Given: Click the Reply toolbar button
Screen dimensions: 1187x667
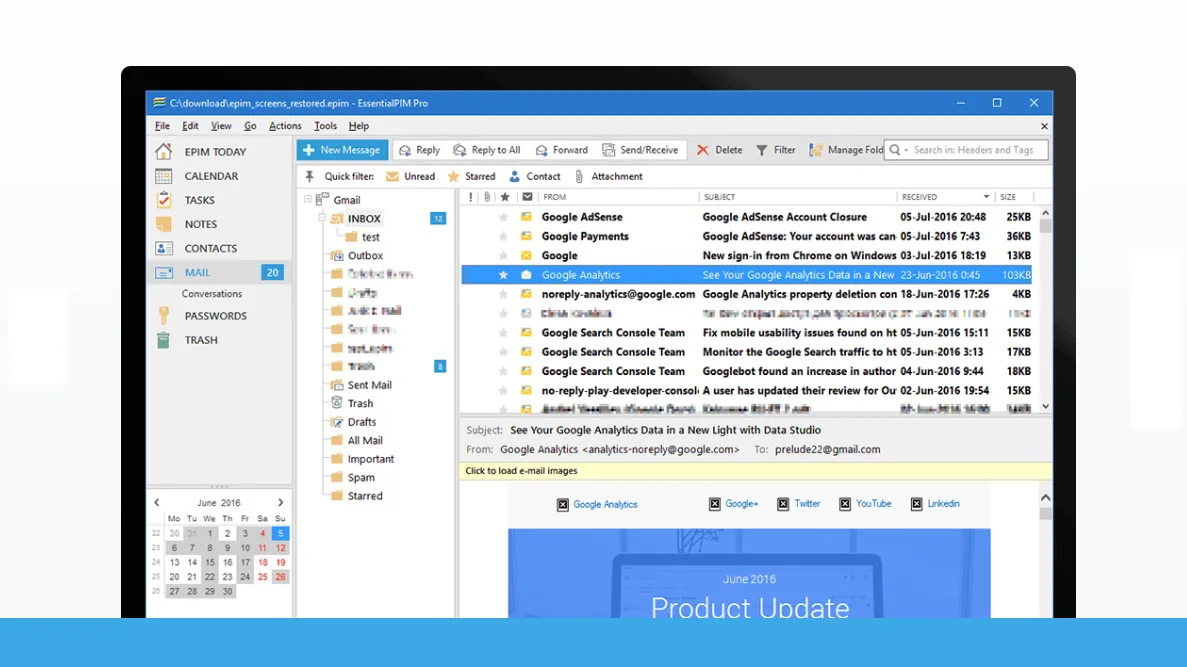Looking at the screenshot, I should pos(419,150).
